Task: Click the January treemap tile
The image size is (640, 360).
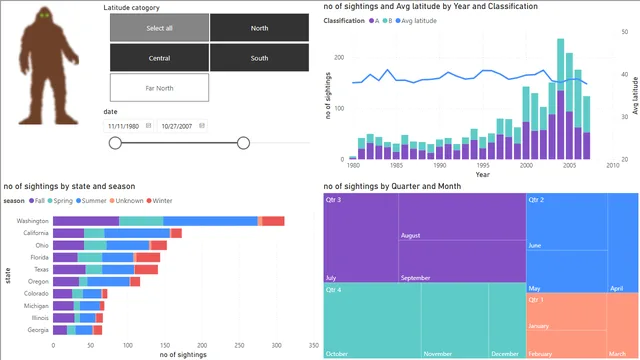Action: [567, 312]
